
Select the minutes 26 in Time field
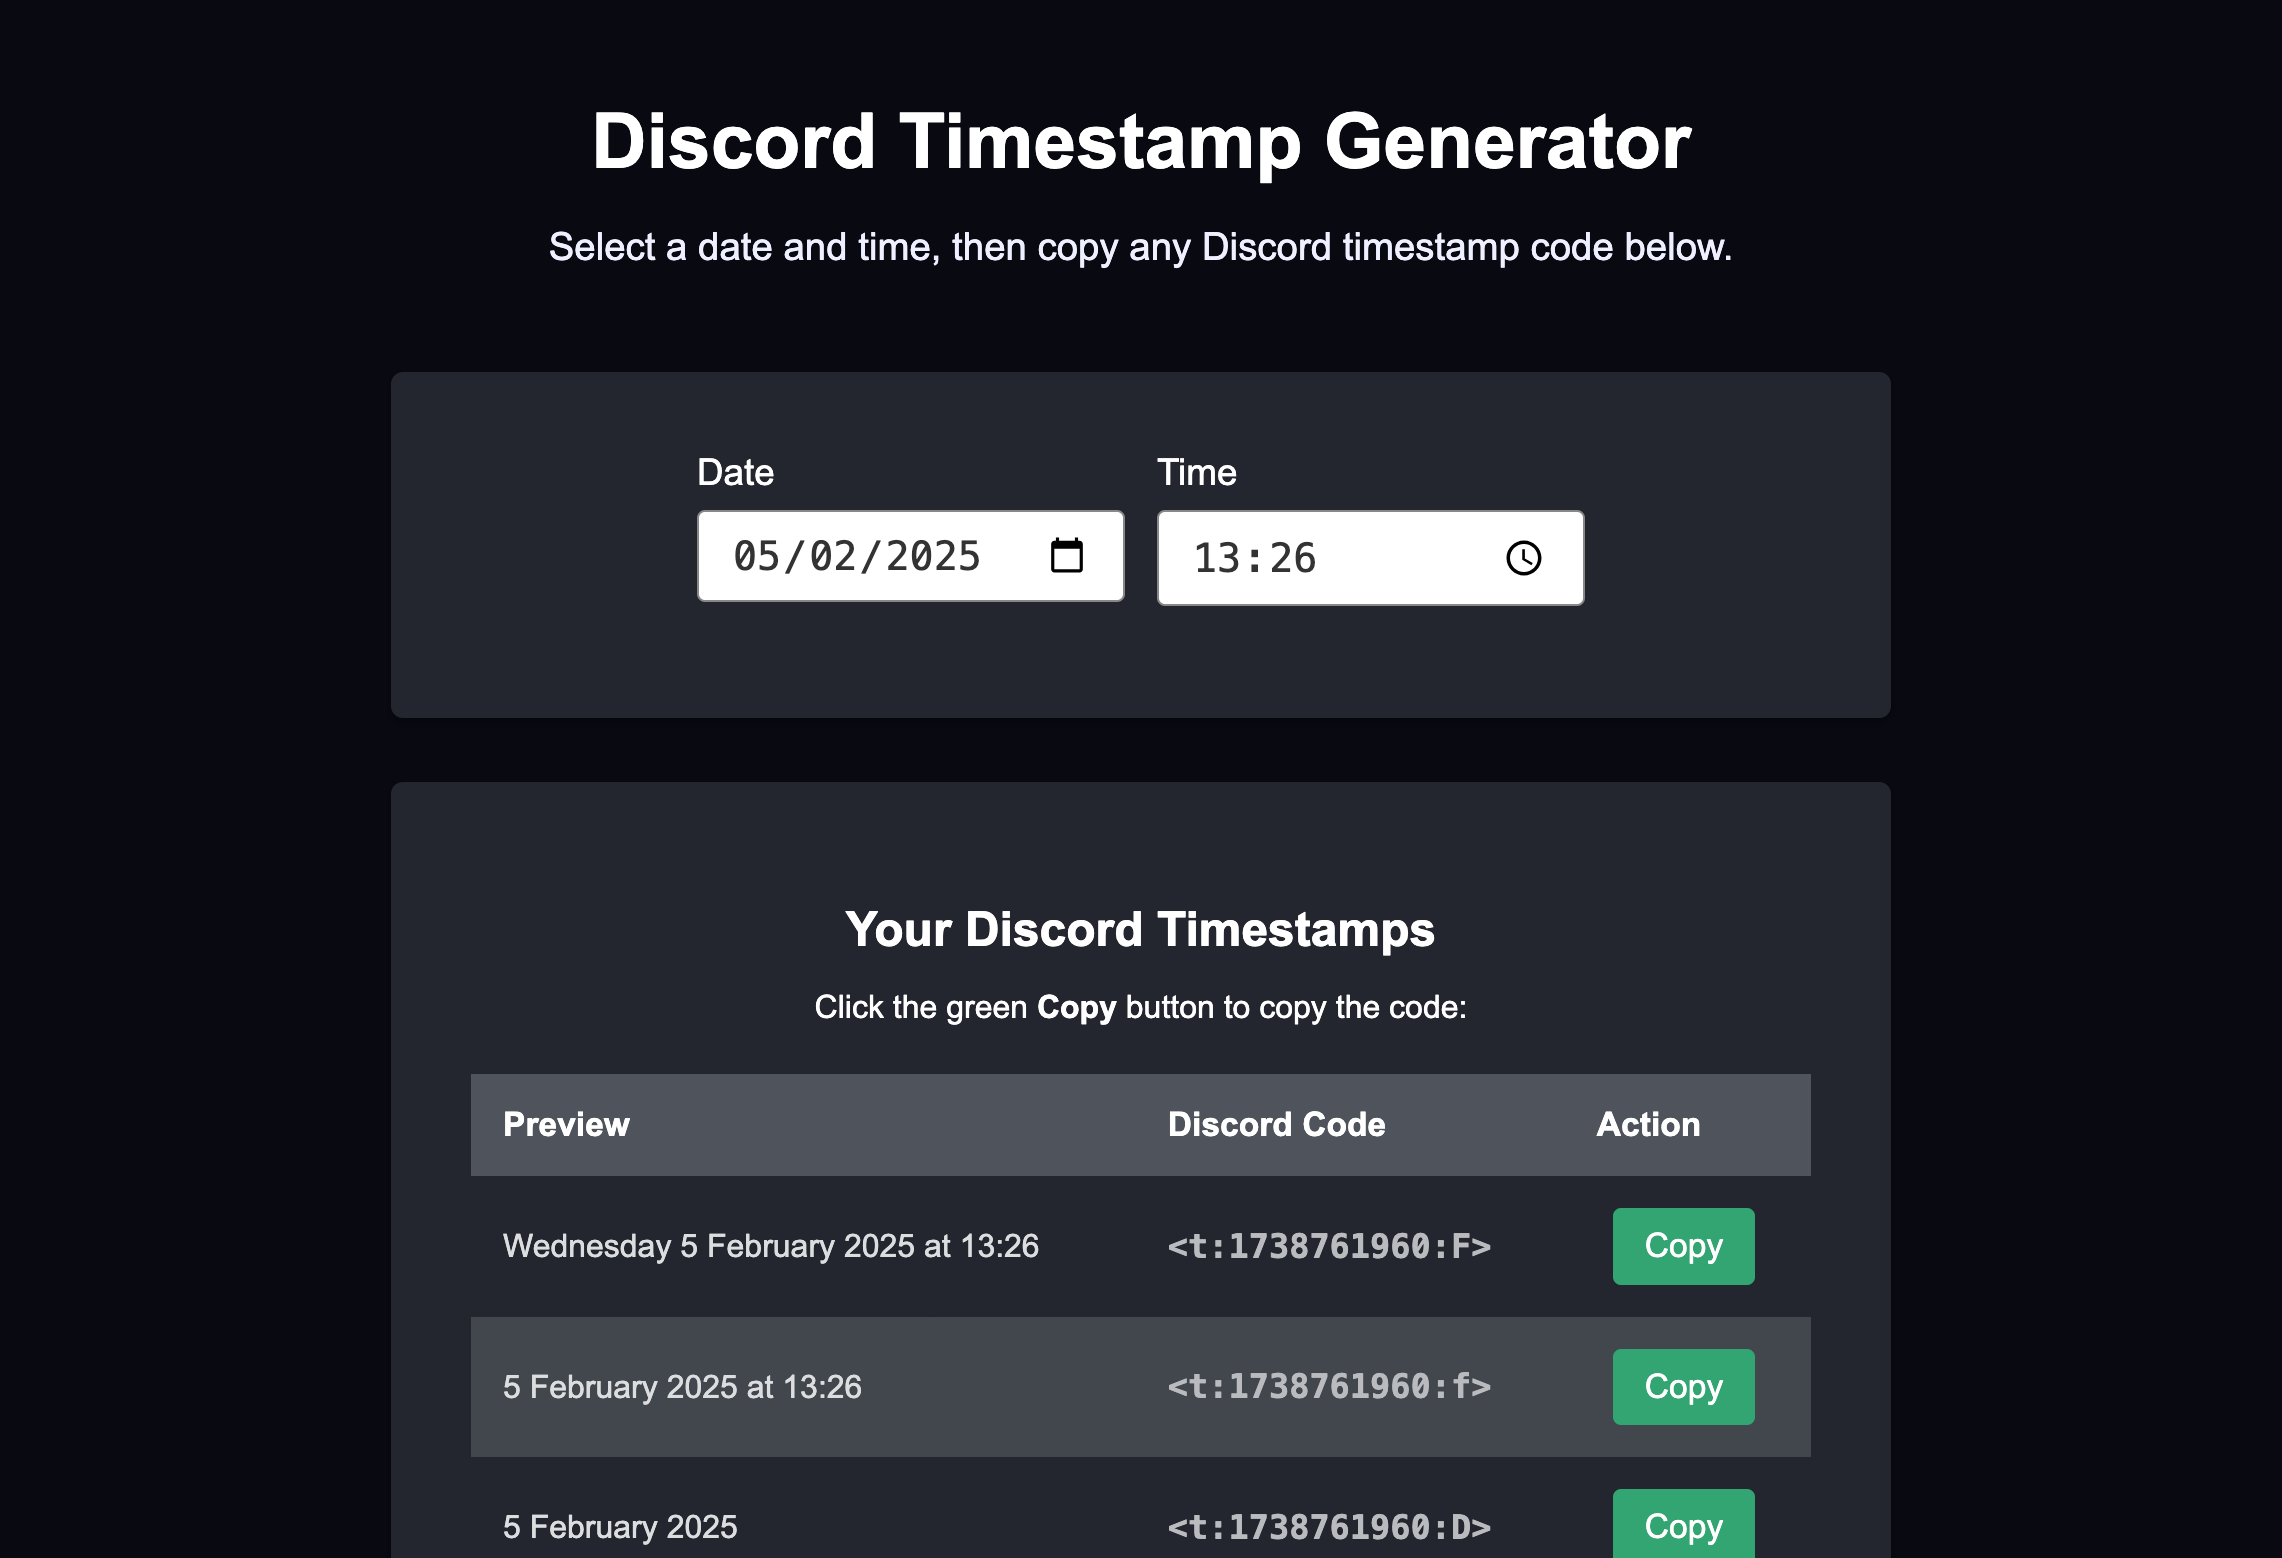pos(1293,558)
